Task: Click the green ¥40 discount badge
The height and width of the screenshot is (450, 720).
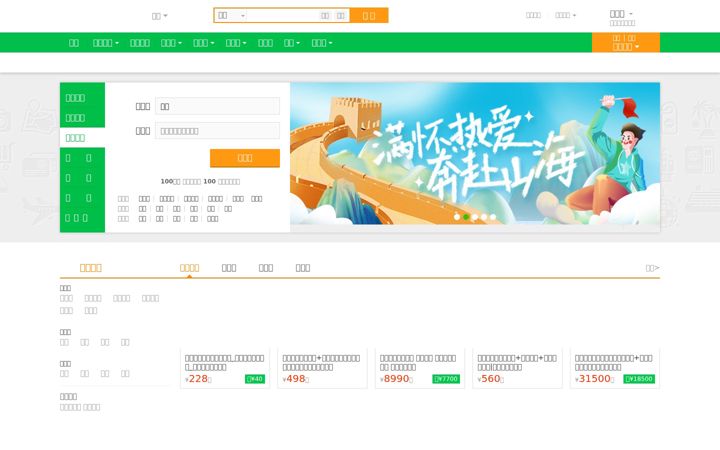Action: [x=255, y=379]
